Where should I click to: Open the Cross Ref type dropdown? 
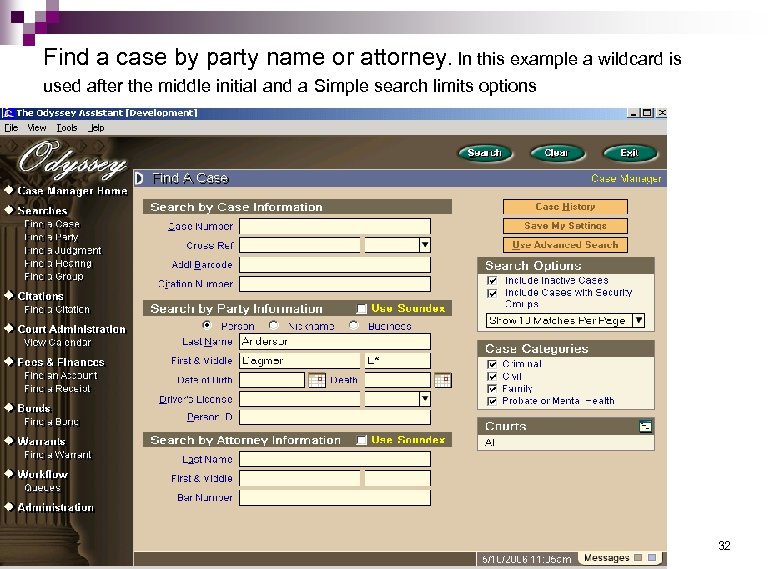pos(425,245)
